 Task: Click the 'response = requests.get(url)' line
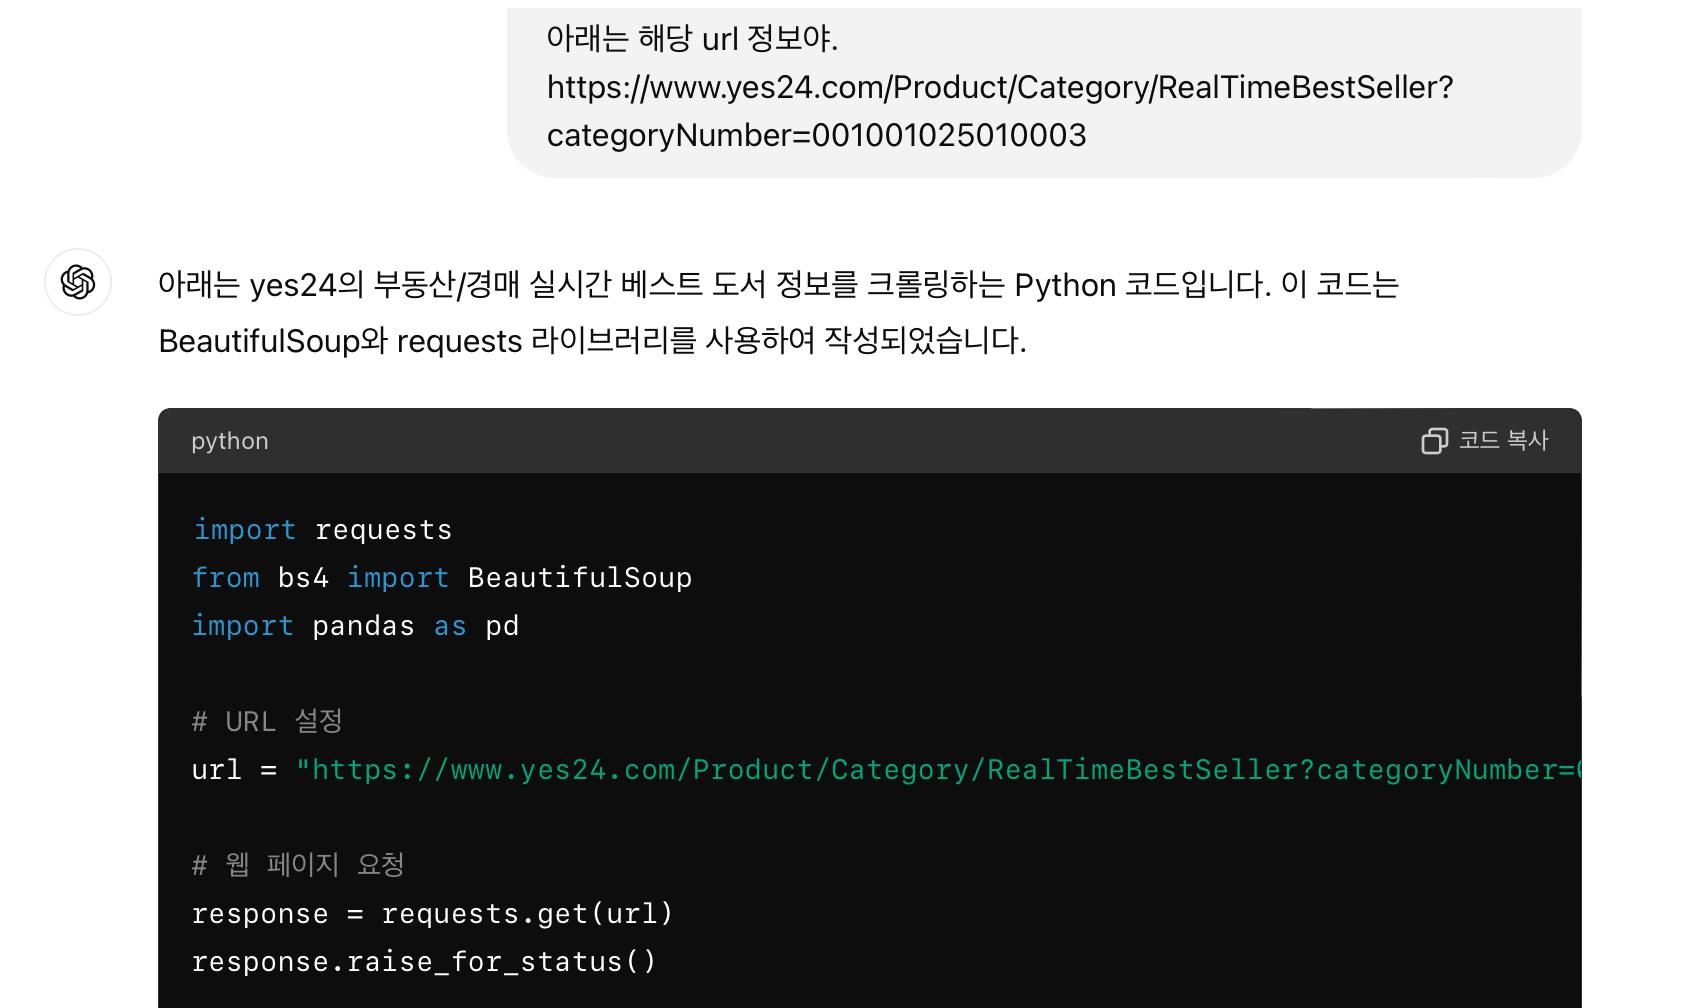tap(432, 914)
